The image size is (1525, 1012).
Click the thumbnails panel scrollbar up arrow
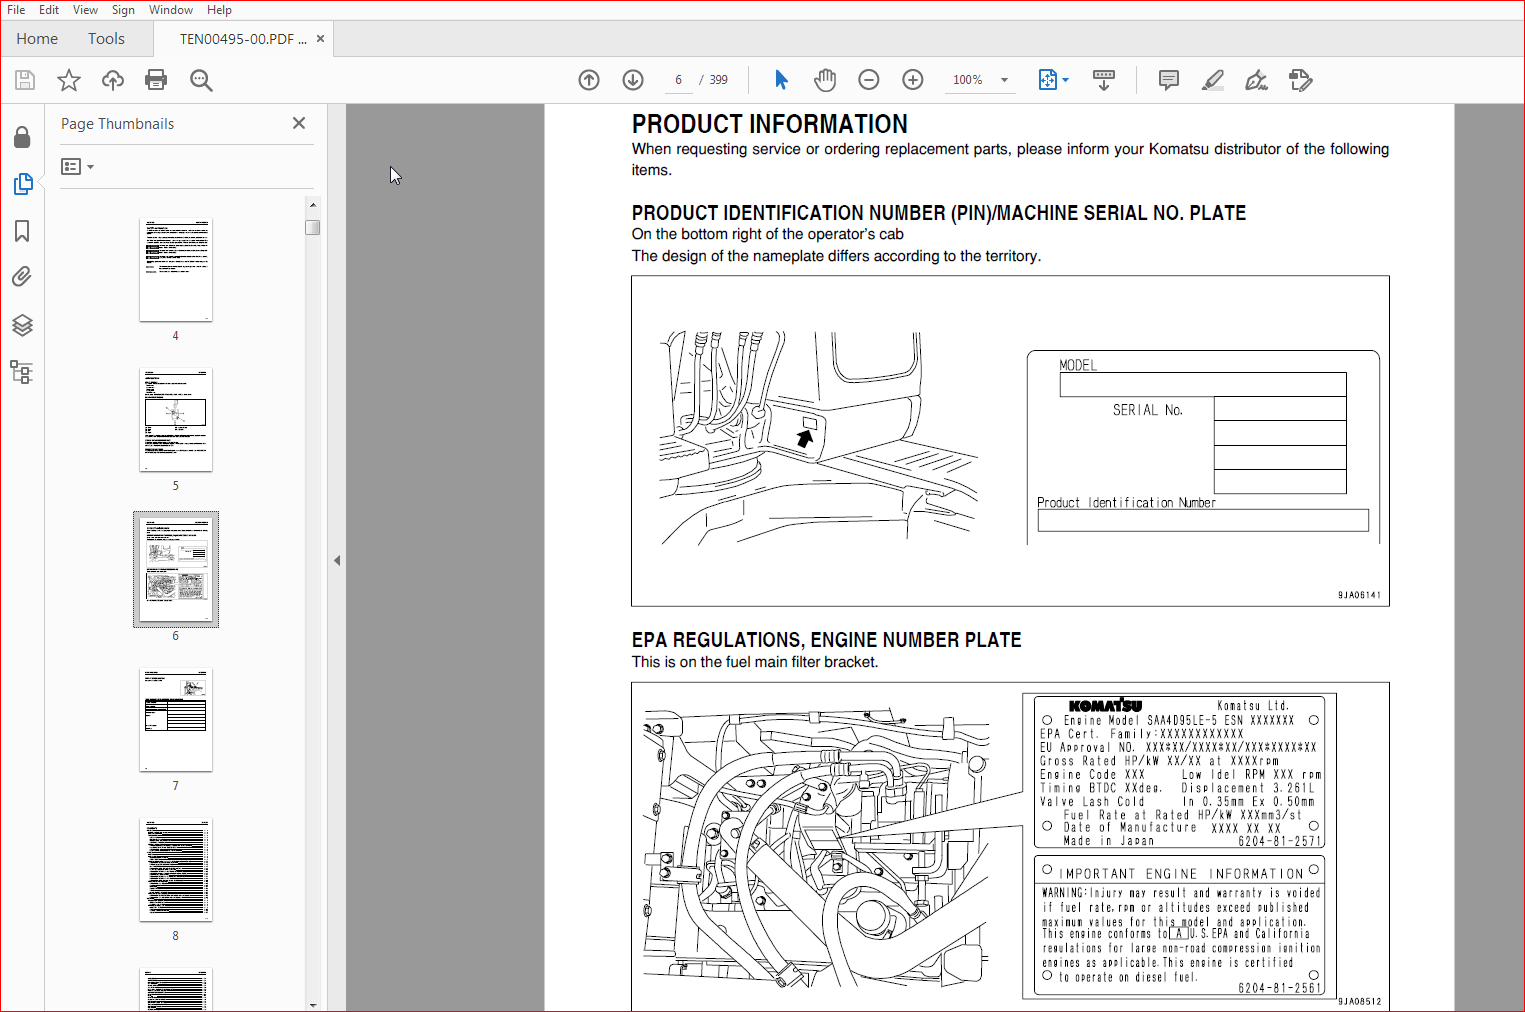(x=313, y=205)
